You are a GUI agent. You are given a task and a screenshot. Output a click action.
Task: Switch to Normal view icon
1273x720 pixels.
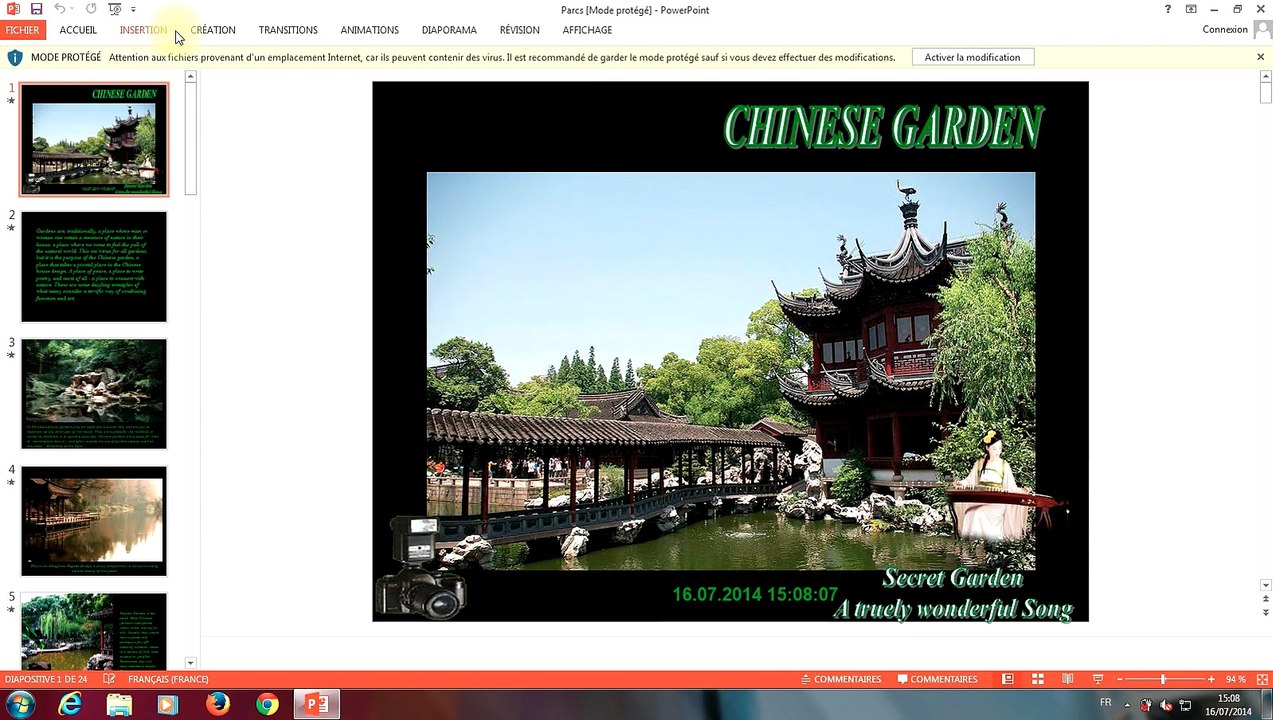(1008, 679)
